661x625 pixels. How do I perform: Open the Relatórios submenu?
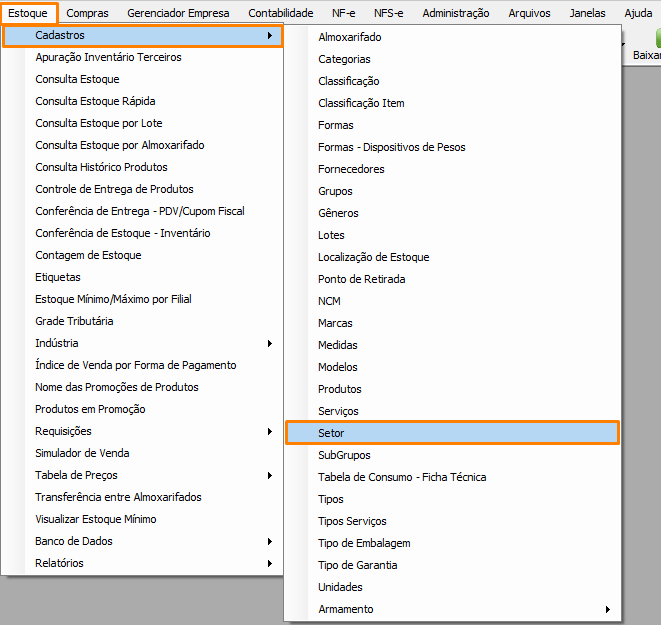click(59, 563)
